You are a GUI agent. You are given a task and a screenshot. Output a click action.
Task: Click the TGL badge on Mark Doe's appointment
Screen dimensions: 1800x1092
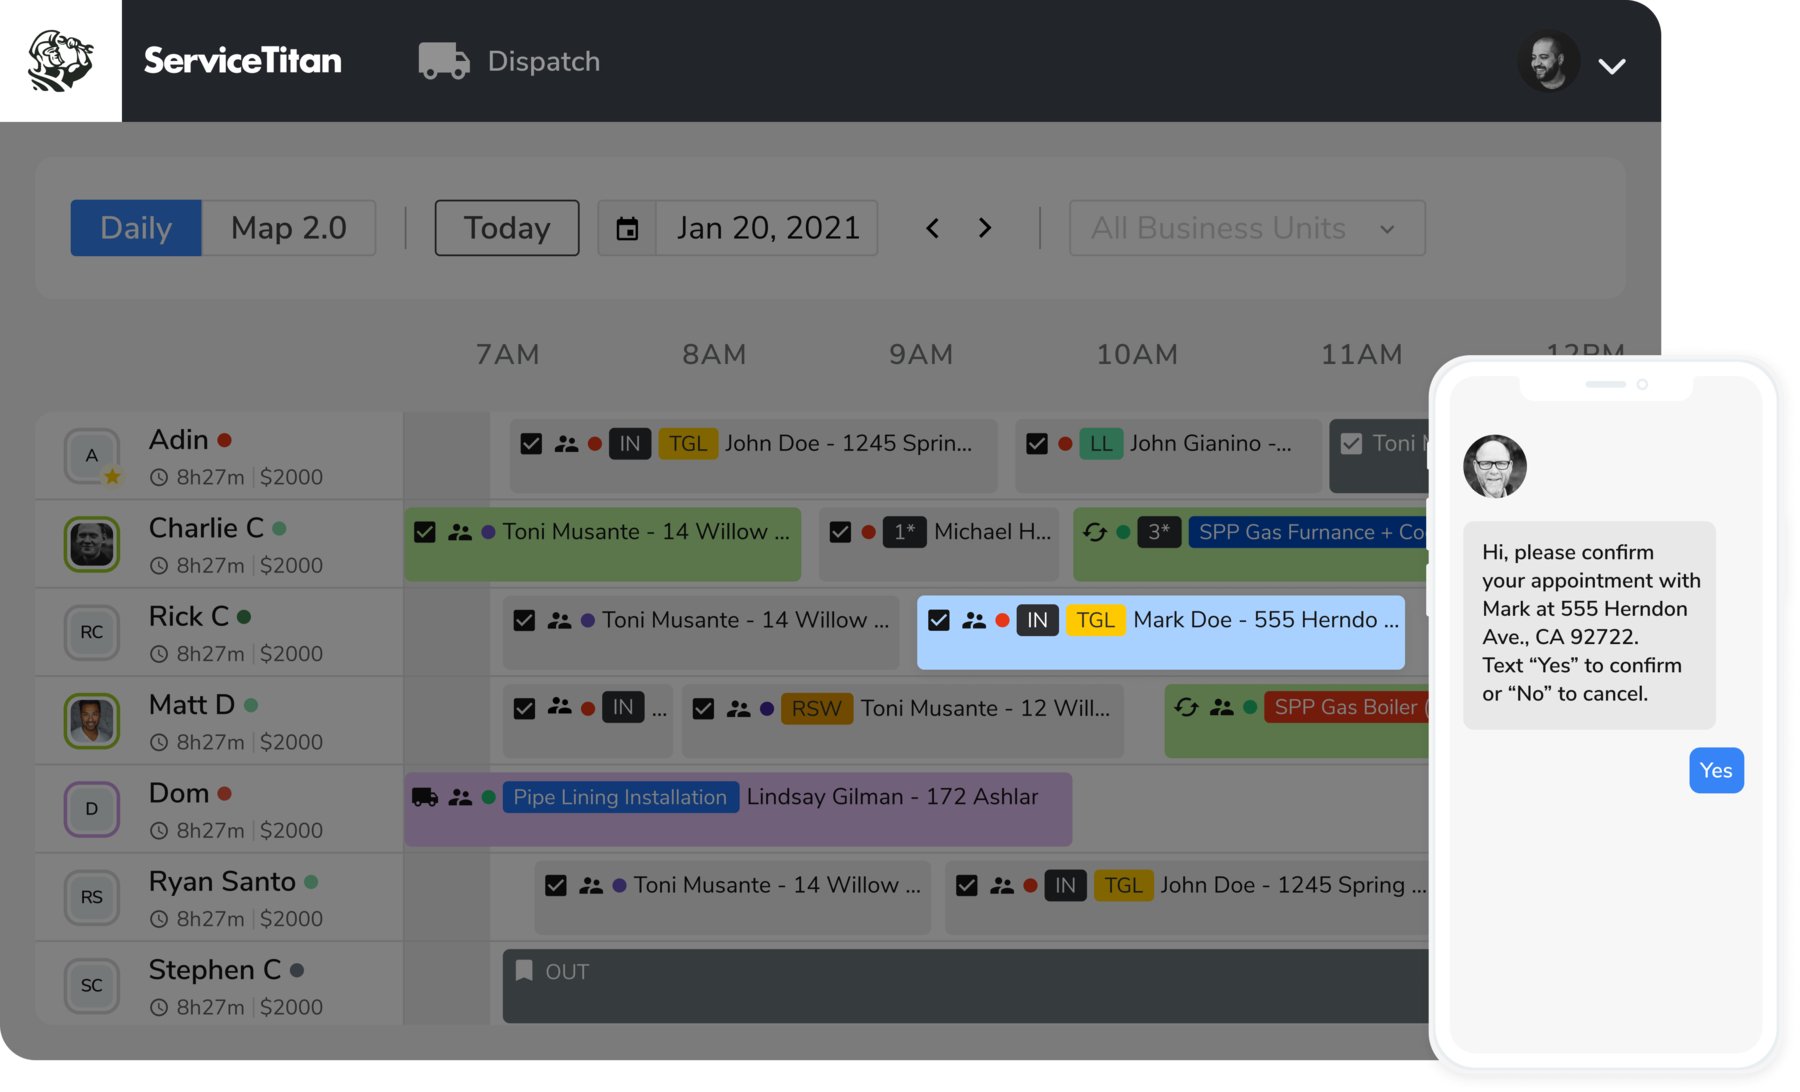1095,620
